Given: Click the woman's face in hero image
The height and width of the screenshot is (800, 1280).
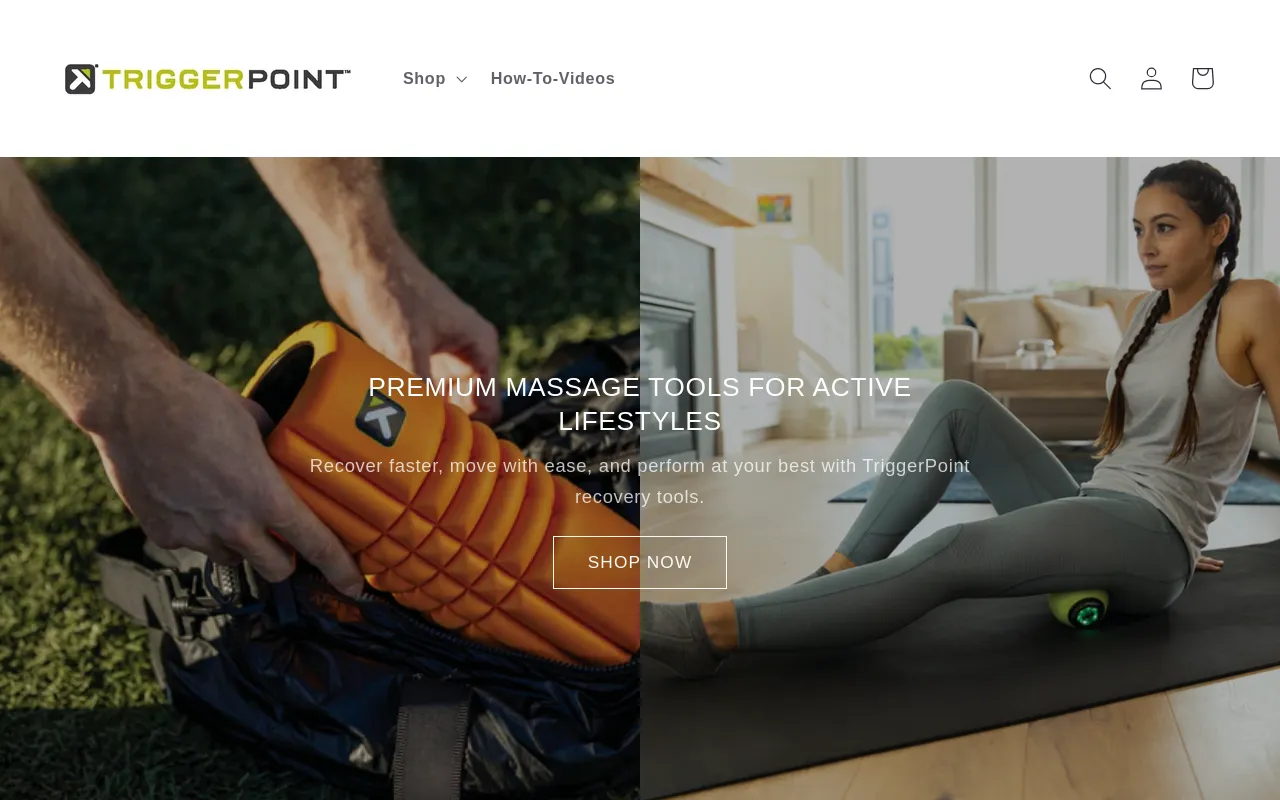Looking at the screenshot, I should tap(1171, 240).
